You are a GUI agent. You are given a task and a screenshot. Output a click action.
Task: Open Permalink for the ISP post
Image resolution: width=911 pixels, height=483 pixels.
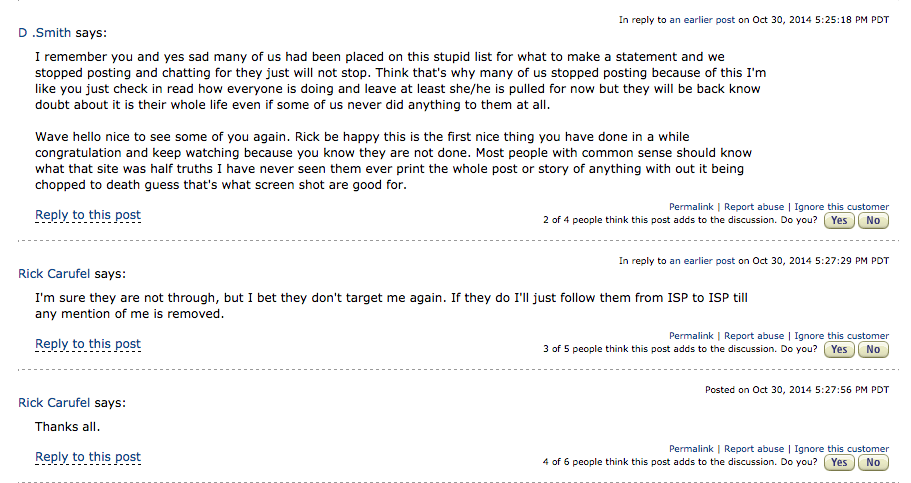[x=691, y=336]
